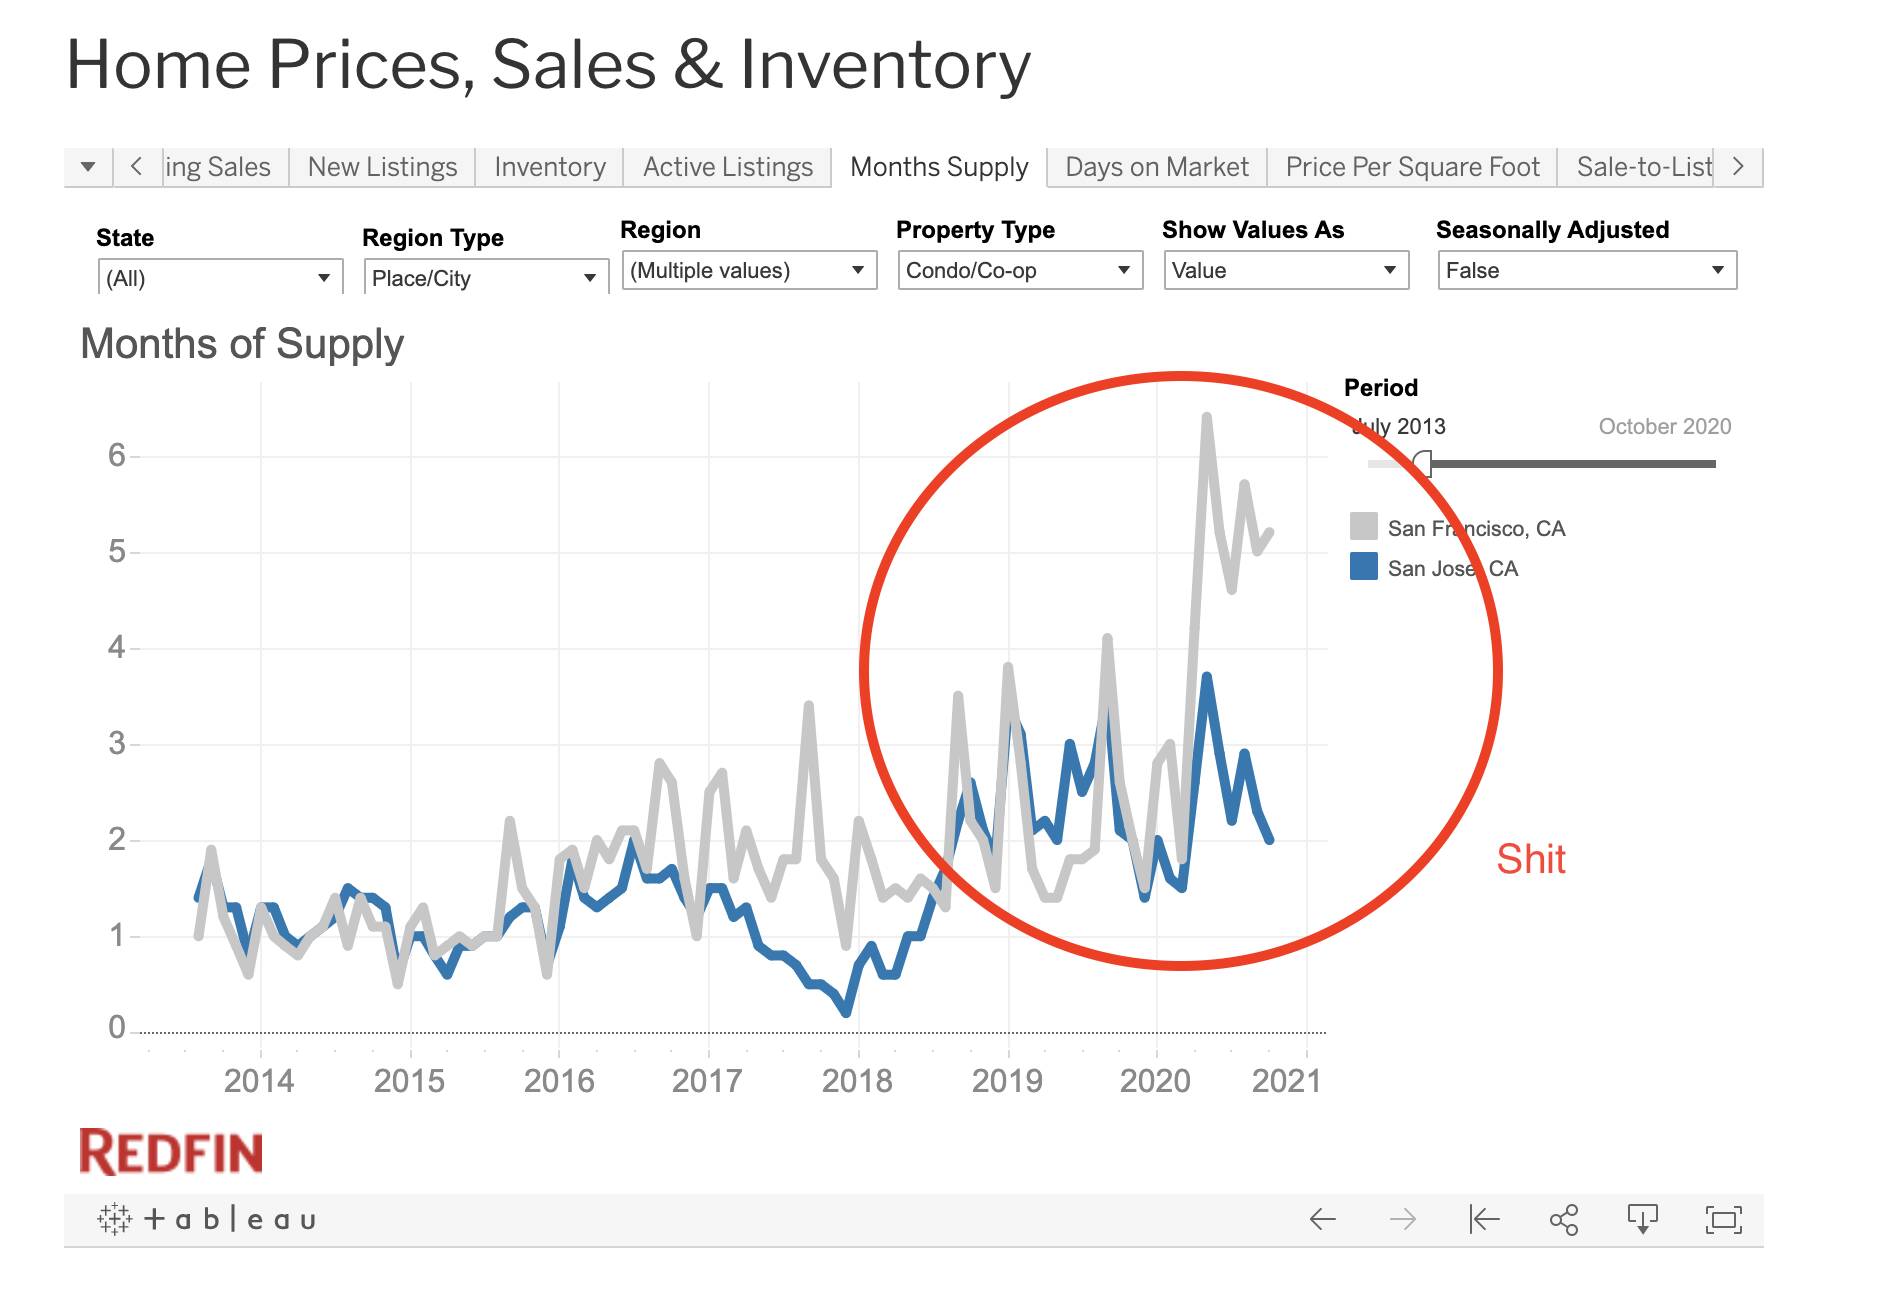Enter full screen view icon
This screenshot has width=1892, height=1304.
coord(1723,1219)
